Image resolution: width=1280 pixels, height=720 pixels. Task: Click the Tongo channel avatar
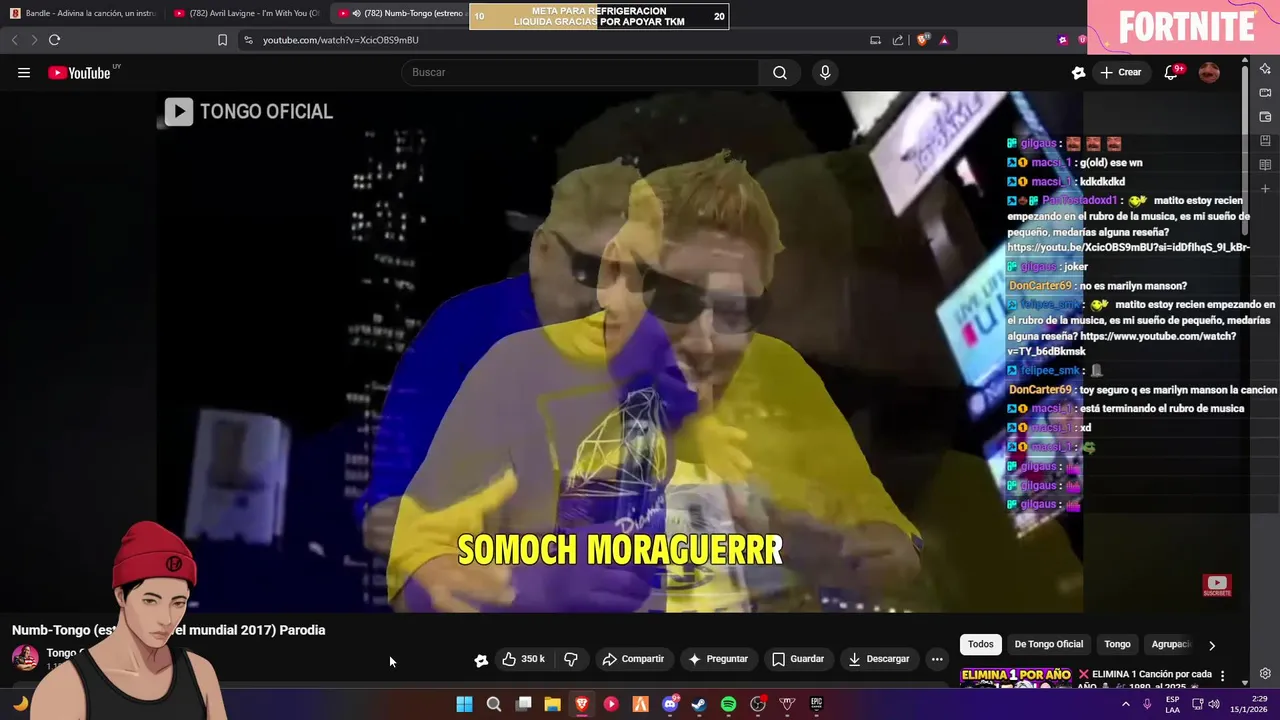coord(25,657)
